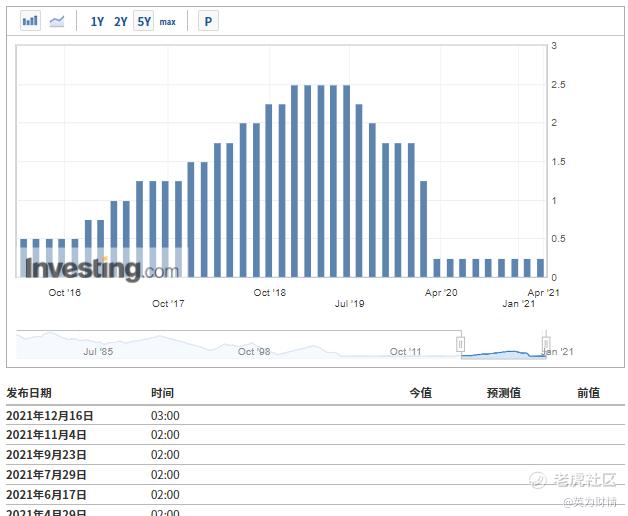Sort by the 发布日期 column header
The width and height of the screenshot is (628, 516).
click(29, 393)
